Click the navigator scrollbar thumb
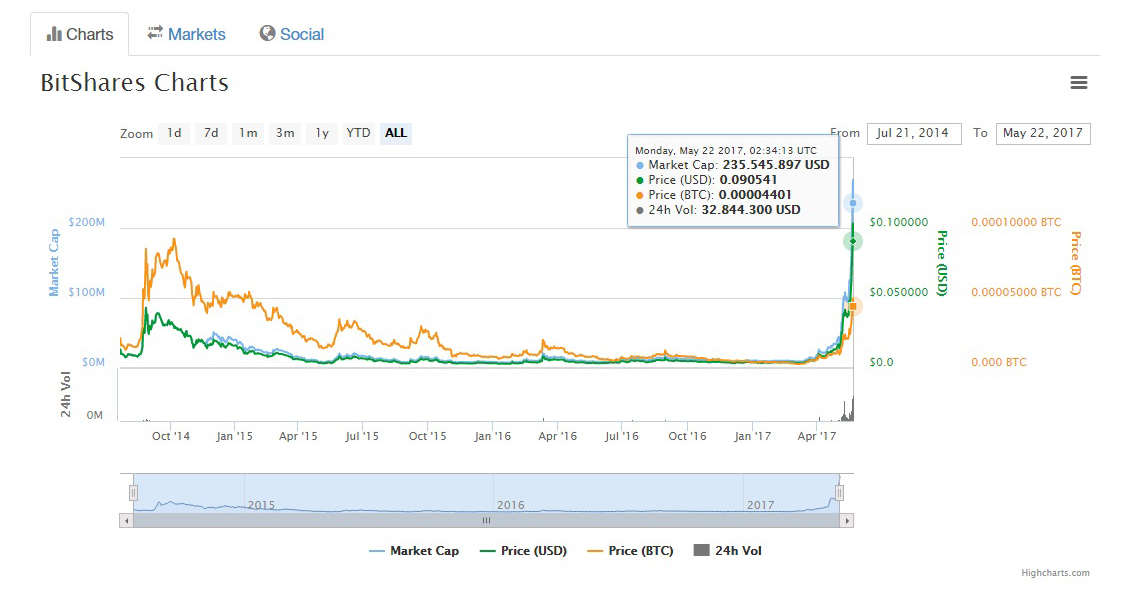The height and width of the screenshot is (597, 1123). (486, 521)
